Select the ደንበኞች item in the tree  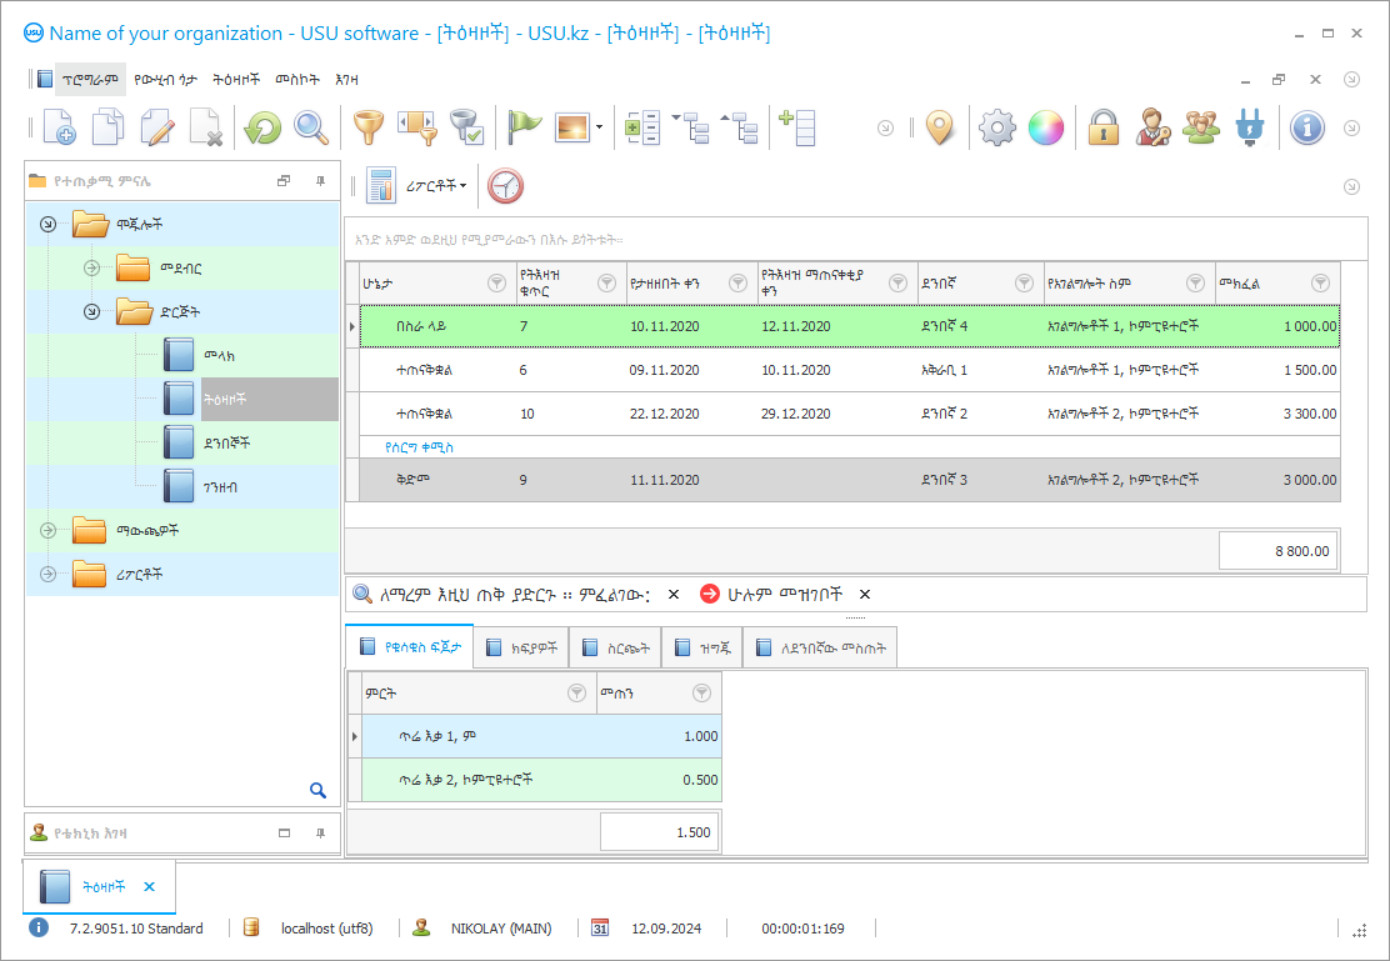[227, 443]
